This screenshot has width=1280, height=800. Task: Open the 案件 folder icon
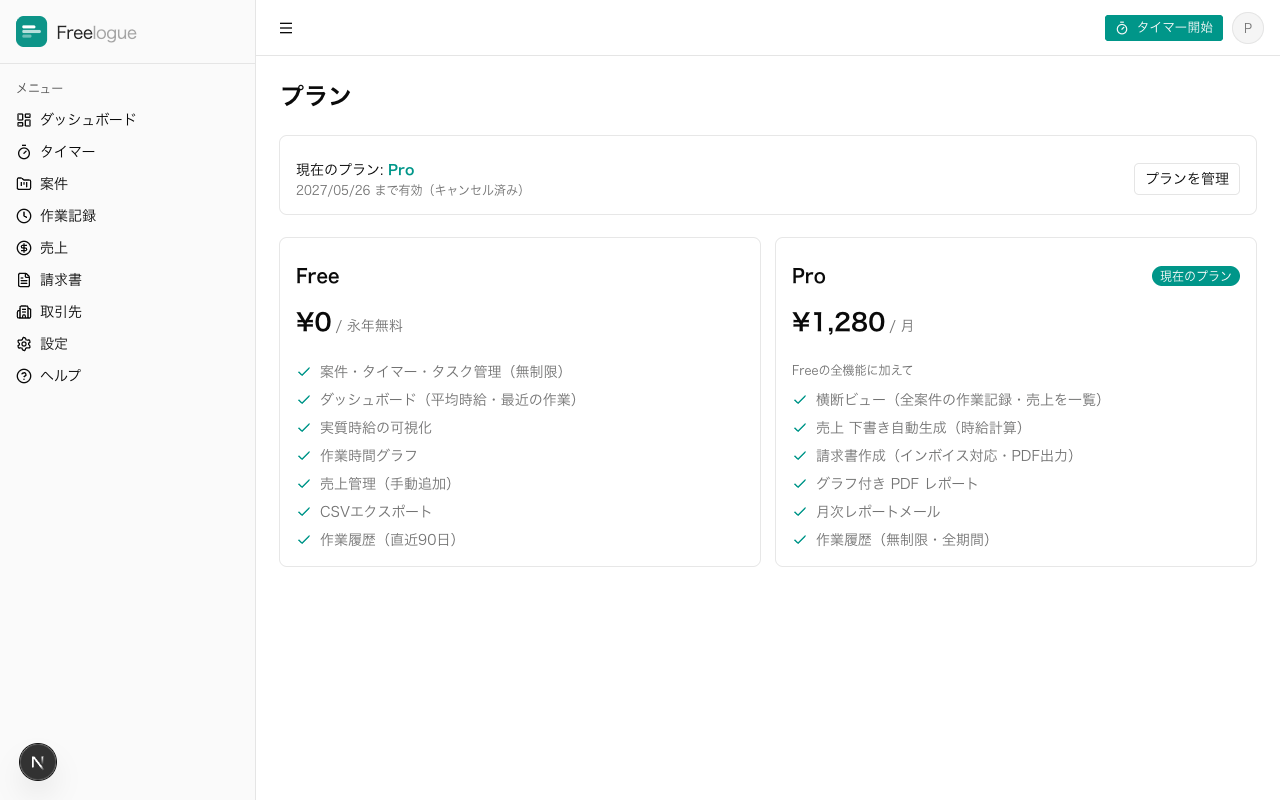24,184
